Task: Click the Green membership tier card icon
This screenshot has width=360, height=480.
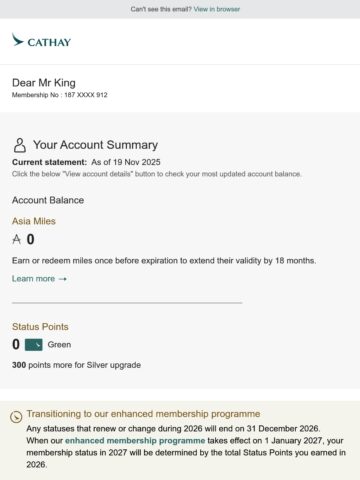Action: tap(34, 345)
